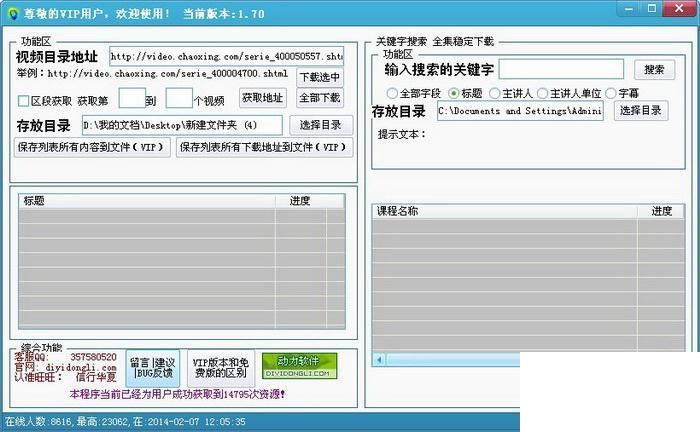This screenshot has height=432, width=700.
Task: Click the 搜索 button
Action: pyautogui.click(x=654, y=70)
